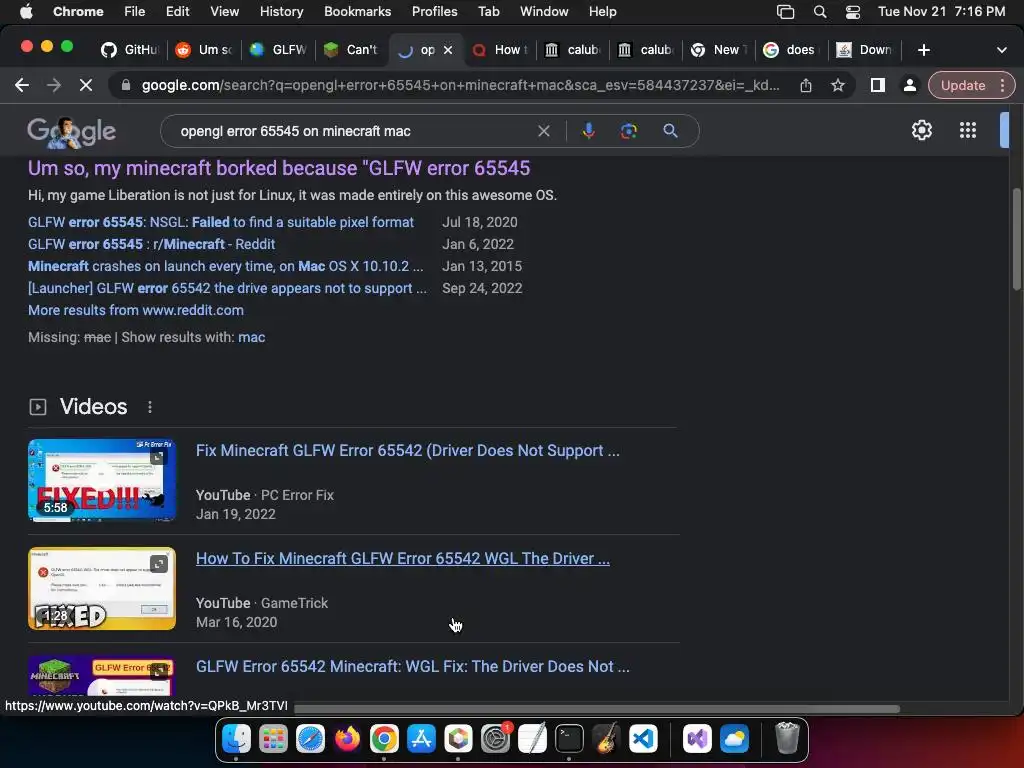
Task: Open Terminal from the Dock
Action: (569, 739)
